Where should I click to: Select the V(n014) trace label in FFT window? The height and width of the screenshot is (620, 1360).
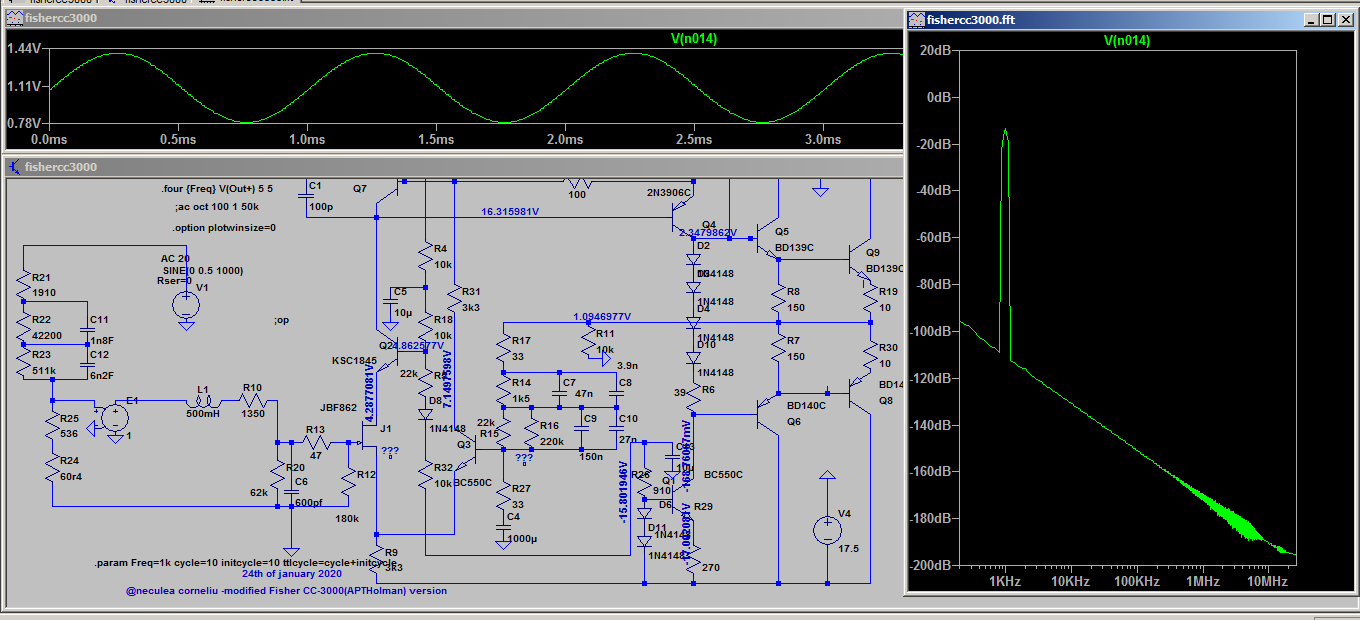click(x=1127, y=41)
